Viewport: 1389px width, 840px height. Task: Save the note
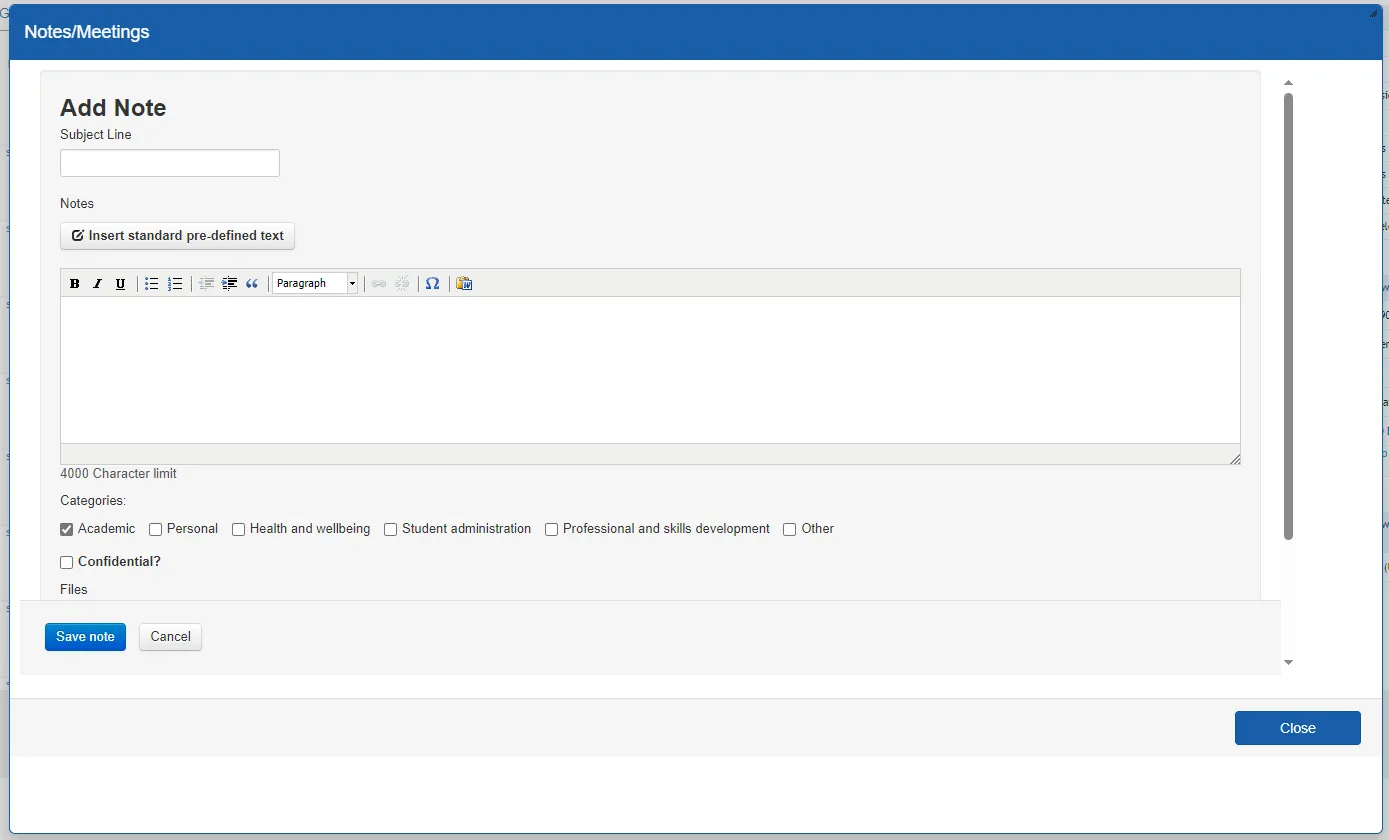(x=85, y=636)
